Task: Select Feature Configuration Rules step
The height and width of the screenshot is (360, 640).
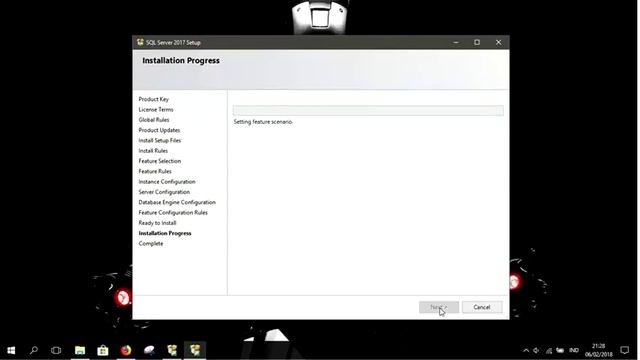Action: pos(173,213)
